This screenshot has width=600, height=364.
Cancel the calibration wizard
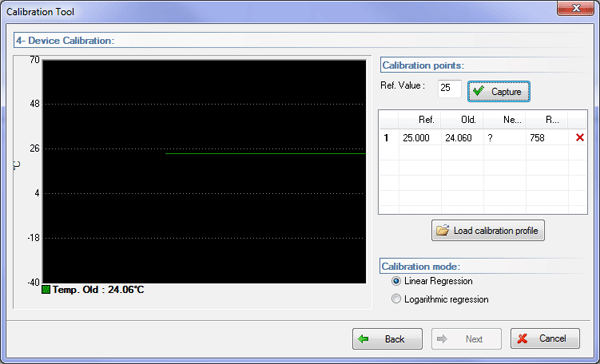tap(545, 338)
